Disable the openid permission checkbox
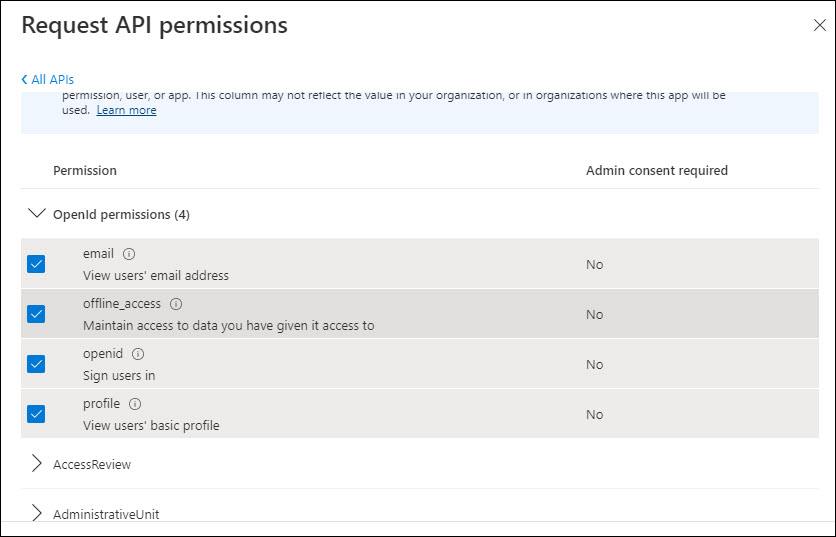The image size is (836, 537). (37, 364)
